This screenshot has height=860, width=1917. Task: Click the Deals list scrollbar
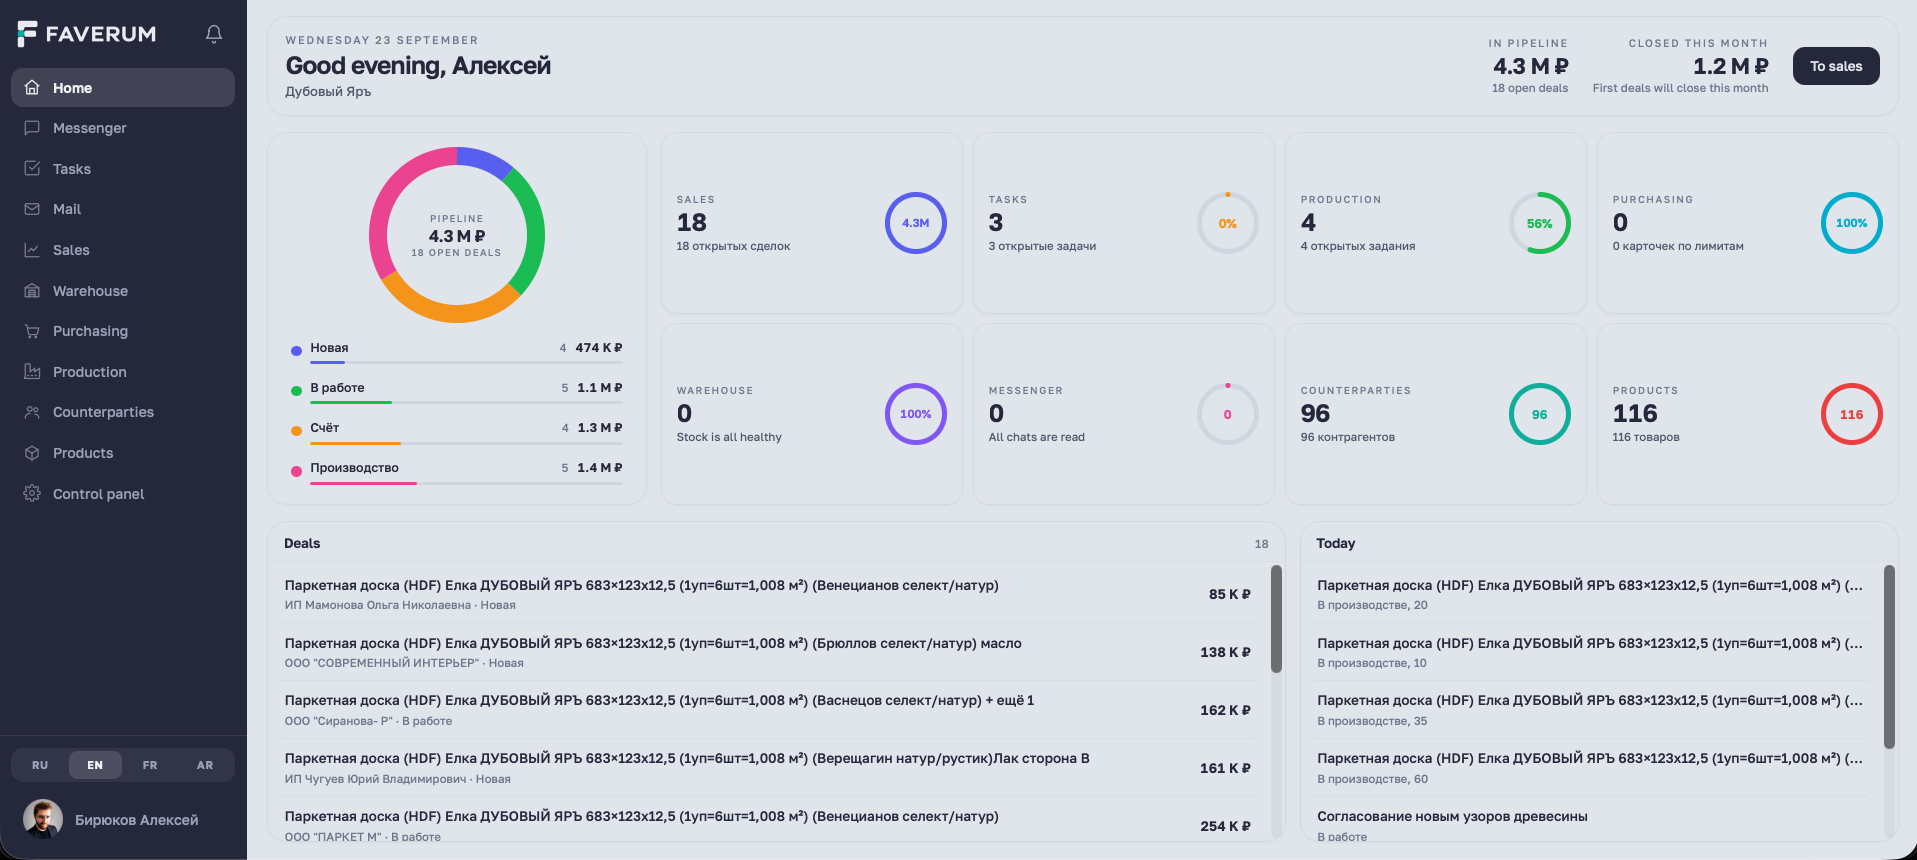(x=1276, y=619)
